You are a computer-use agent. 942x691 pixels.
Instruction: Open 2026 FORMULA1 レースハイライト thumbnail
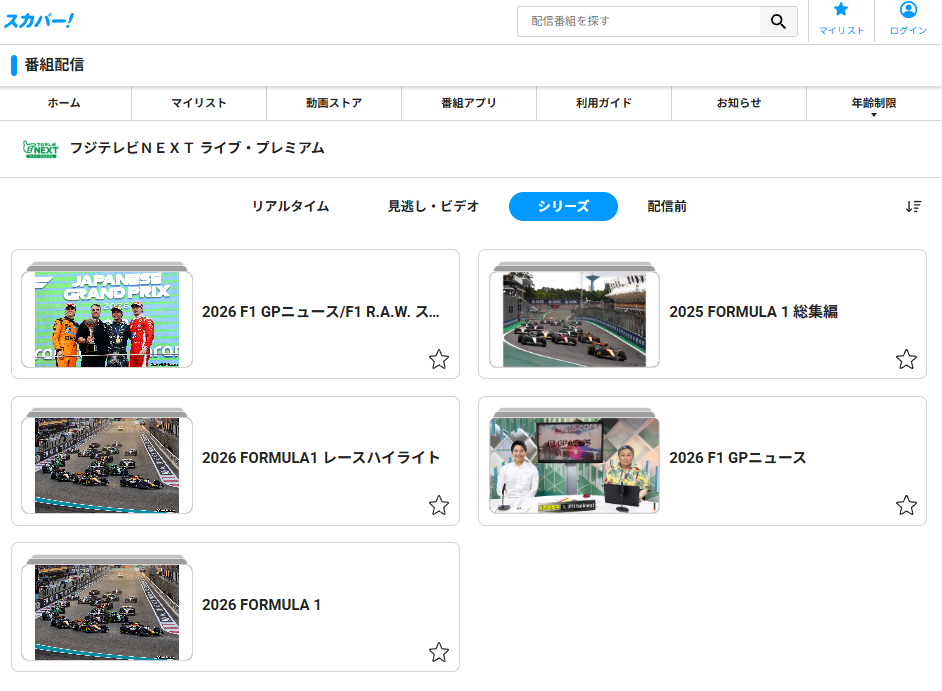coord(107,465)
